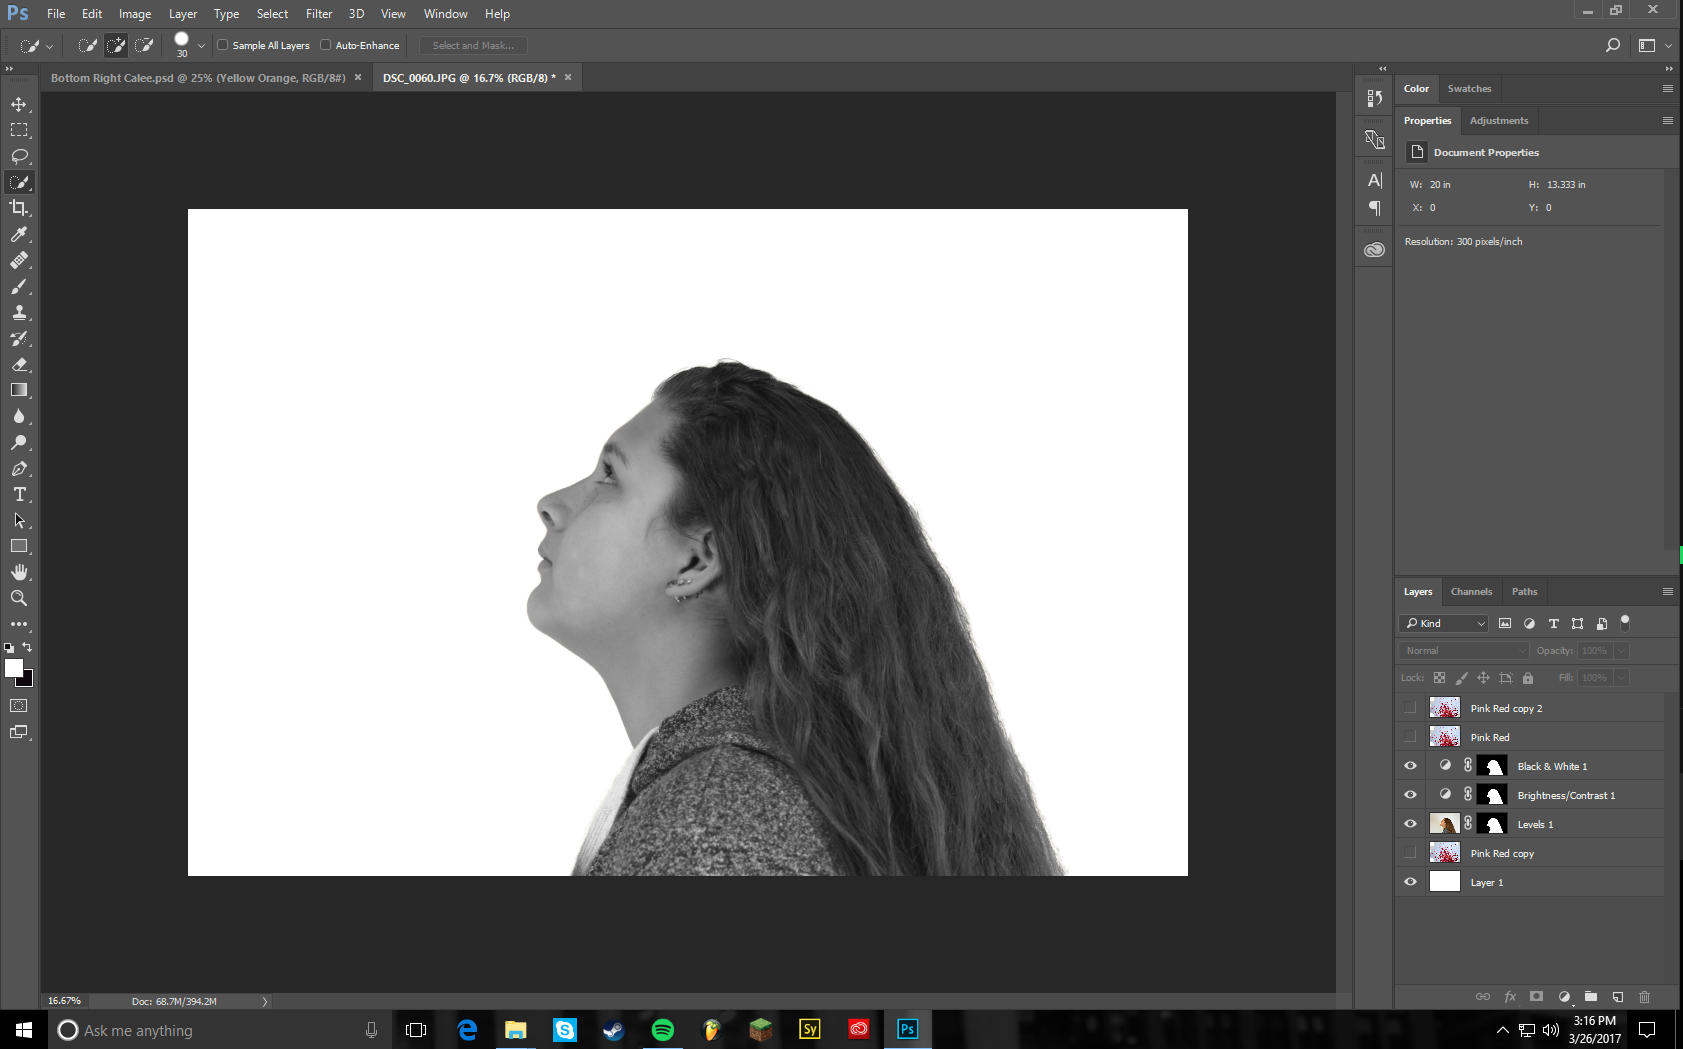Select the Clone Stamp tool
1683x1049 pixels.
pos(19,312)
